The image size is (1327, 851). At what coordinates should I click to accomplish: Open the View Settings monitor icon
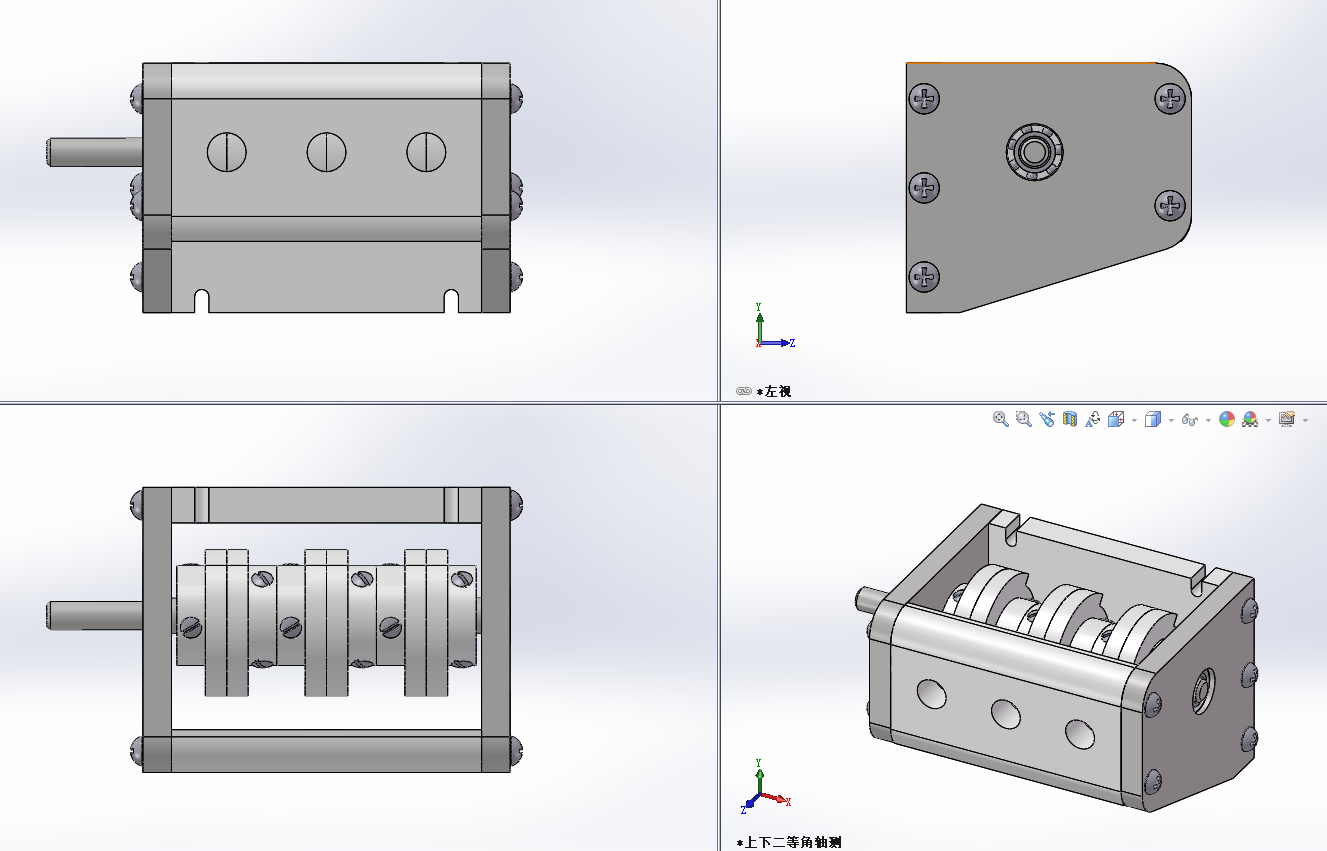(1287, 420)
